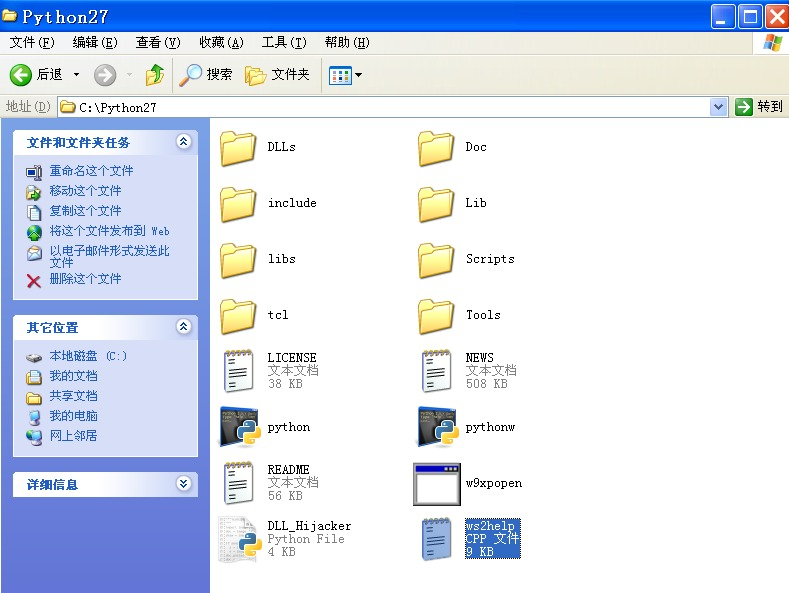Open the 查看(V) menu
The width and height of the screenshot is (789, 593).
coord(157,42)
